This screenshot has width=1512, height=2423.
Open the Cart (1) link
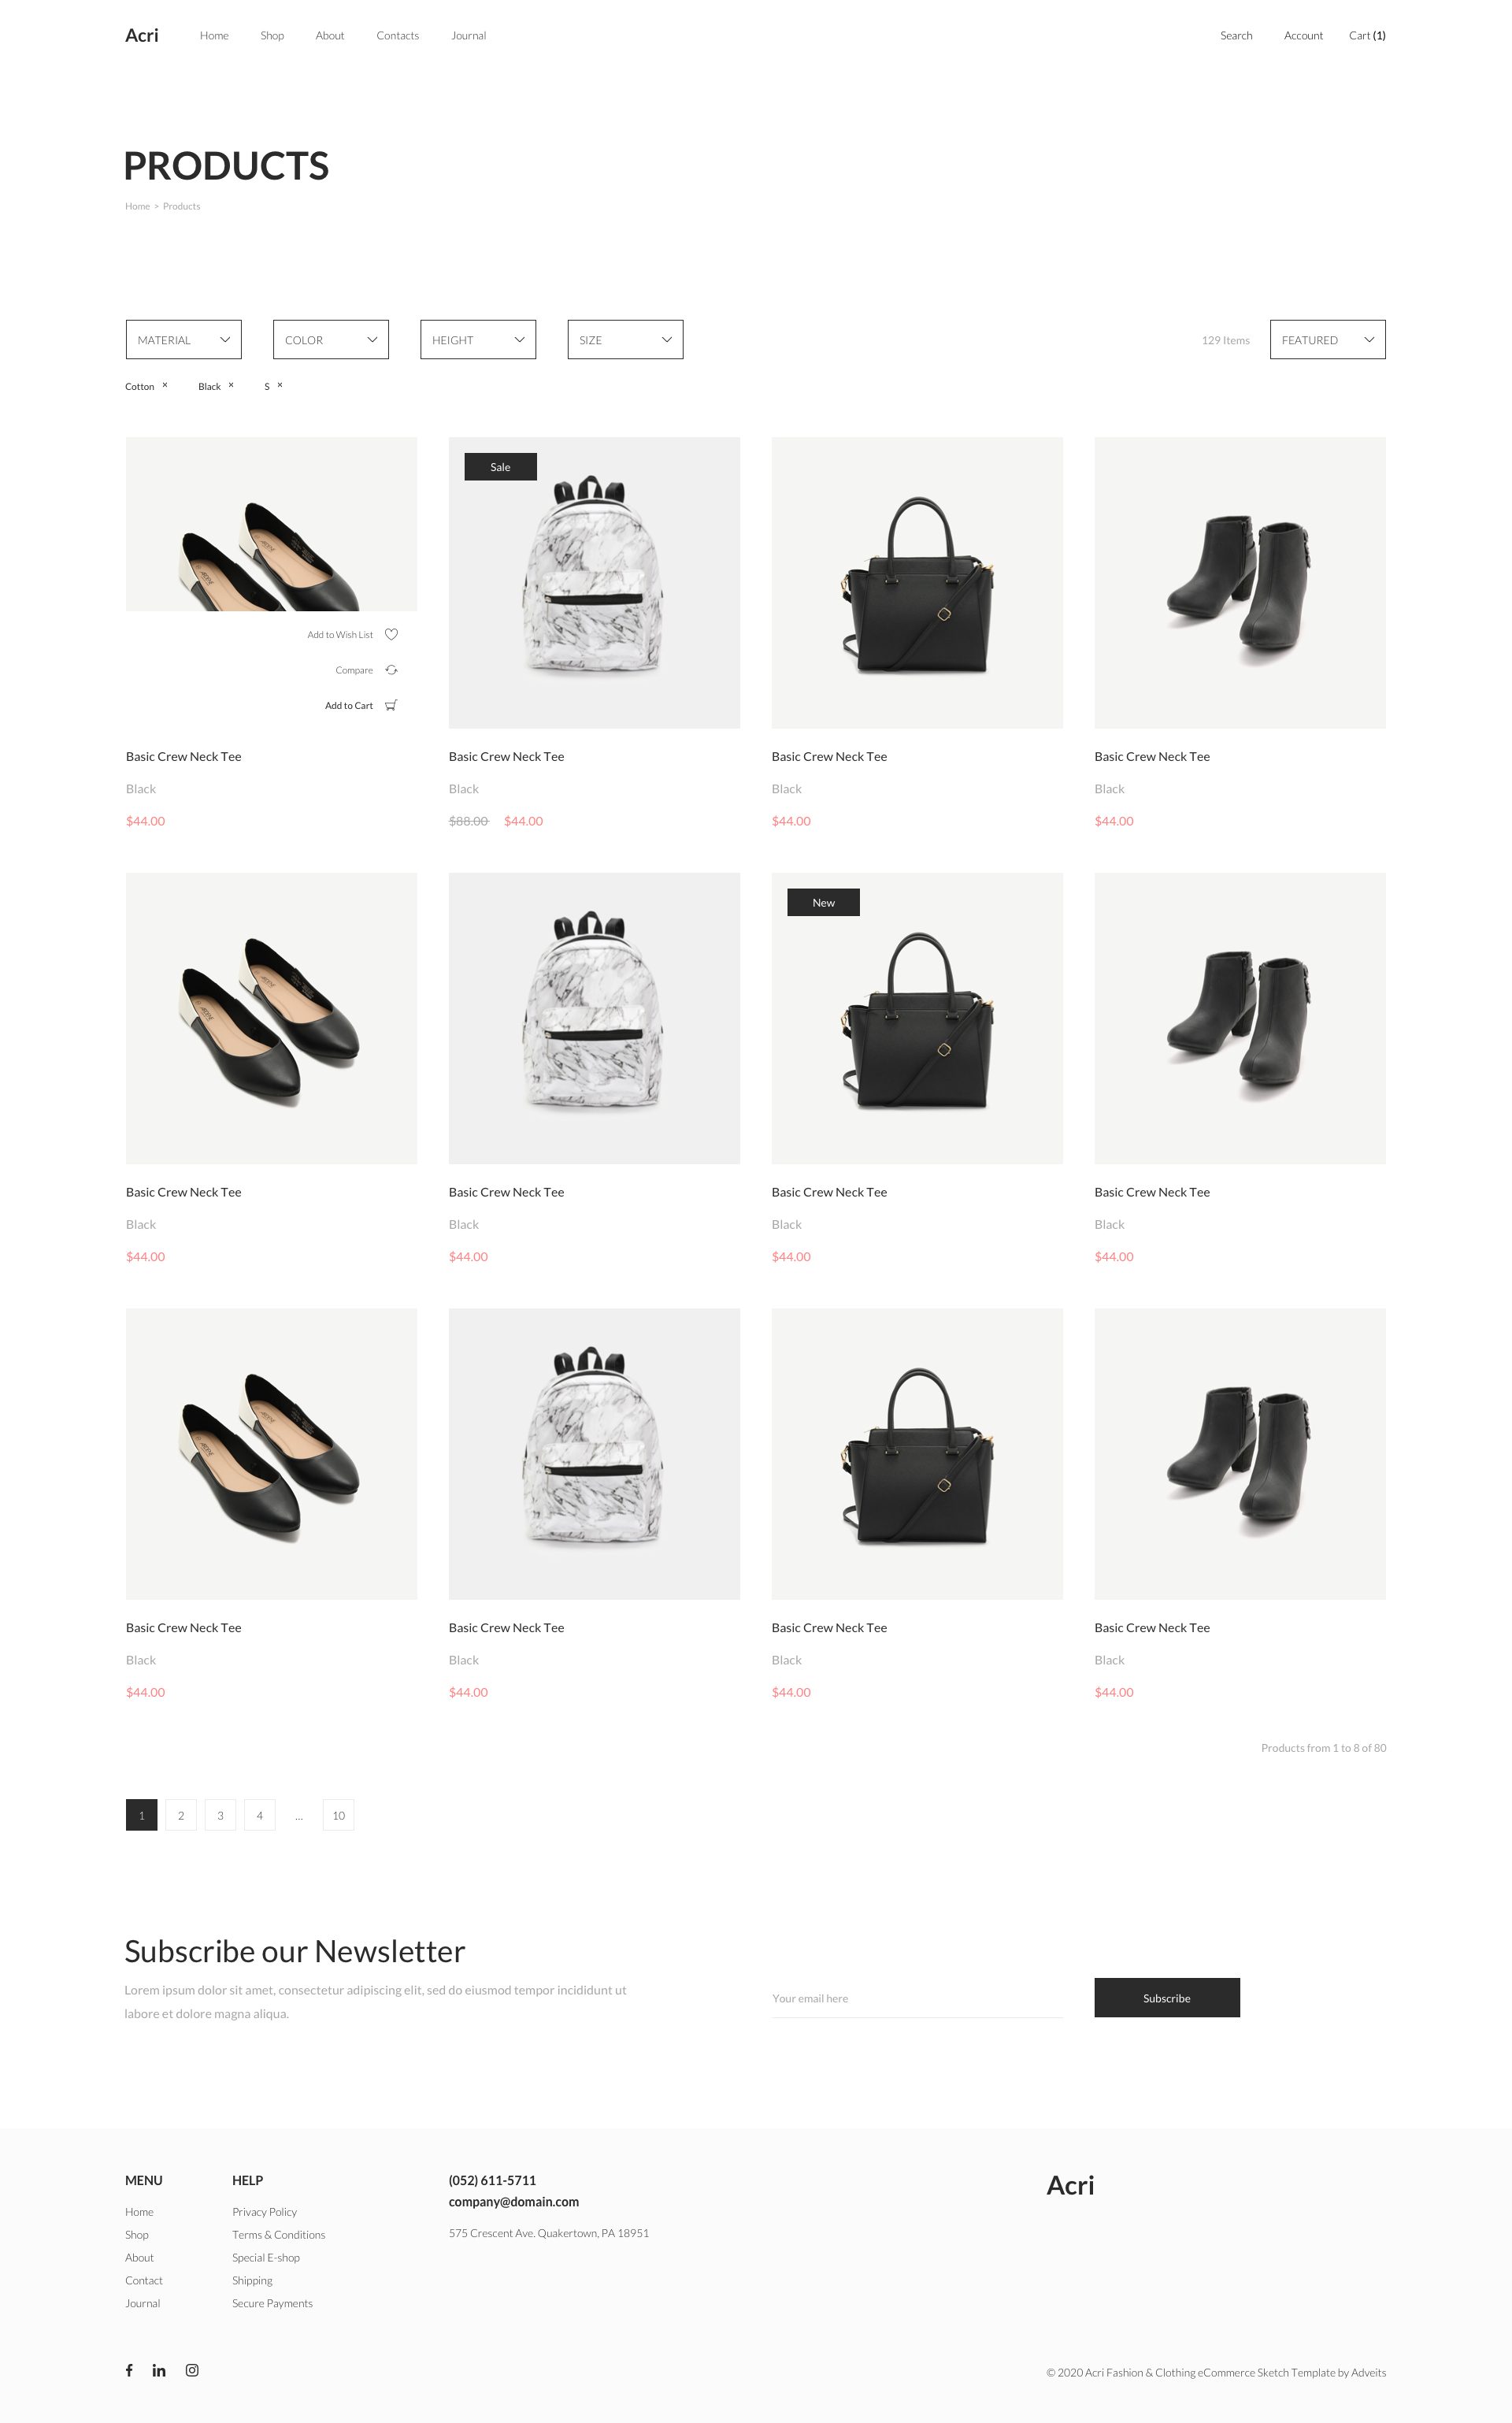coord(1367,36)
